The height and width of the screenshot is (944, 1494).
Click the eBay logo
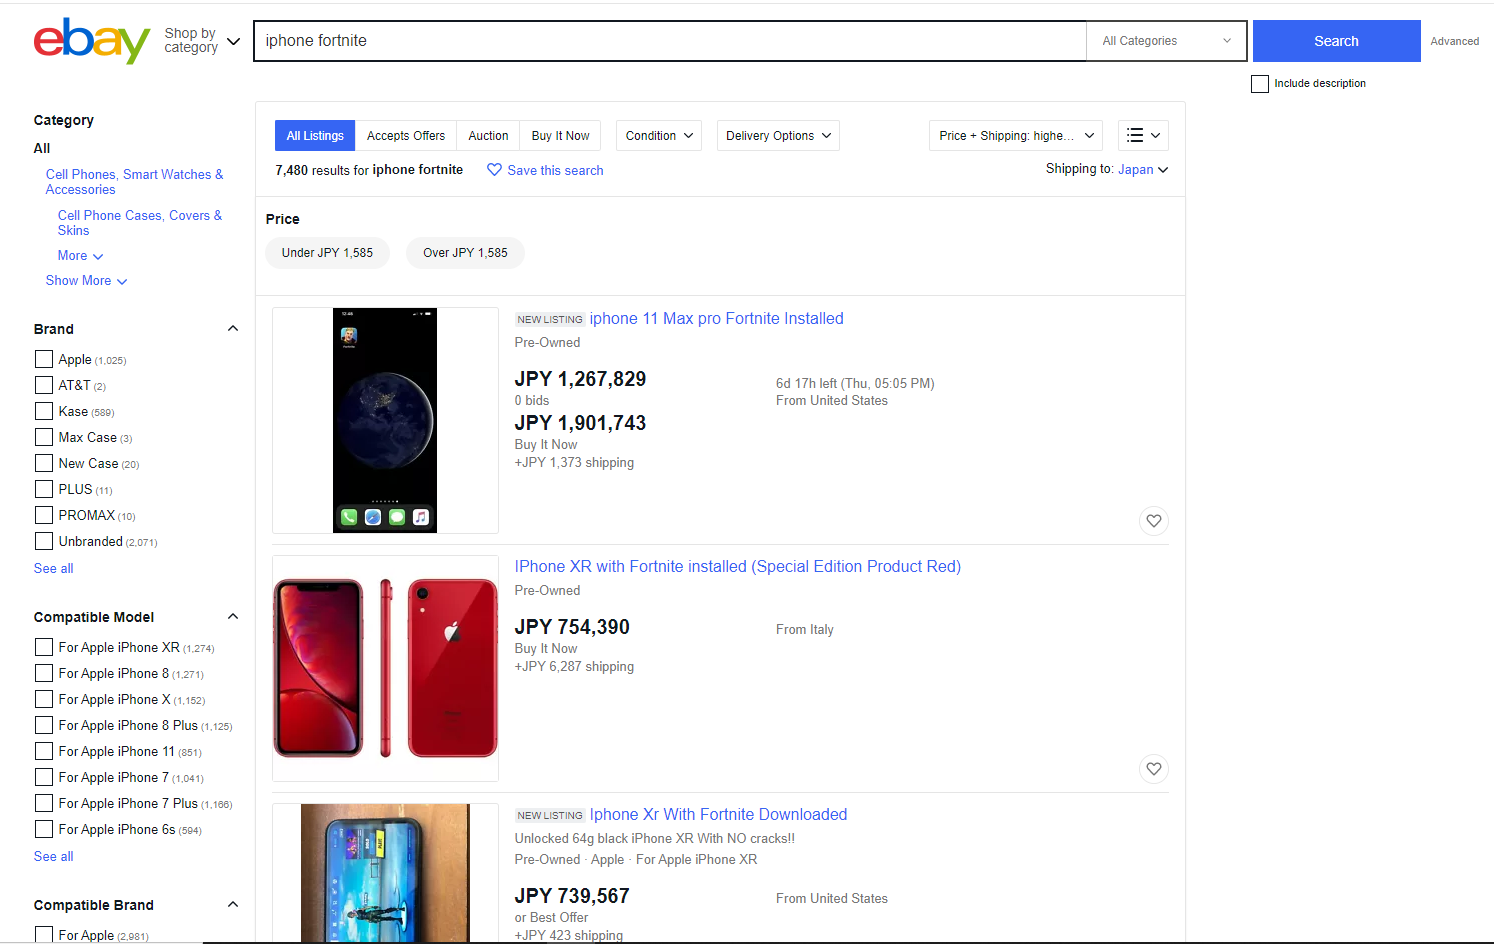(x=91, y=41)
